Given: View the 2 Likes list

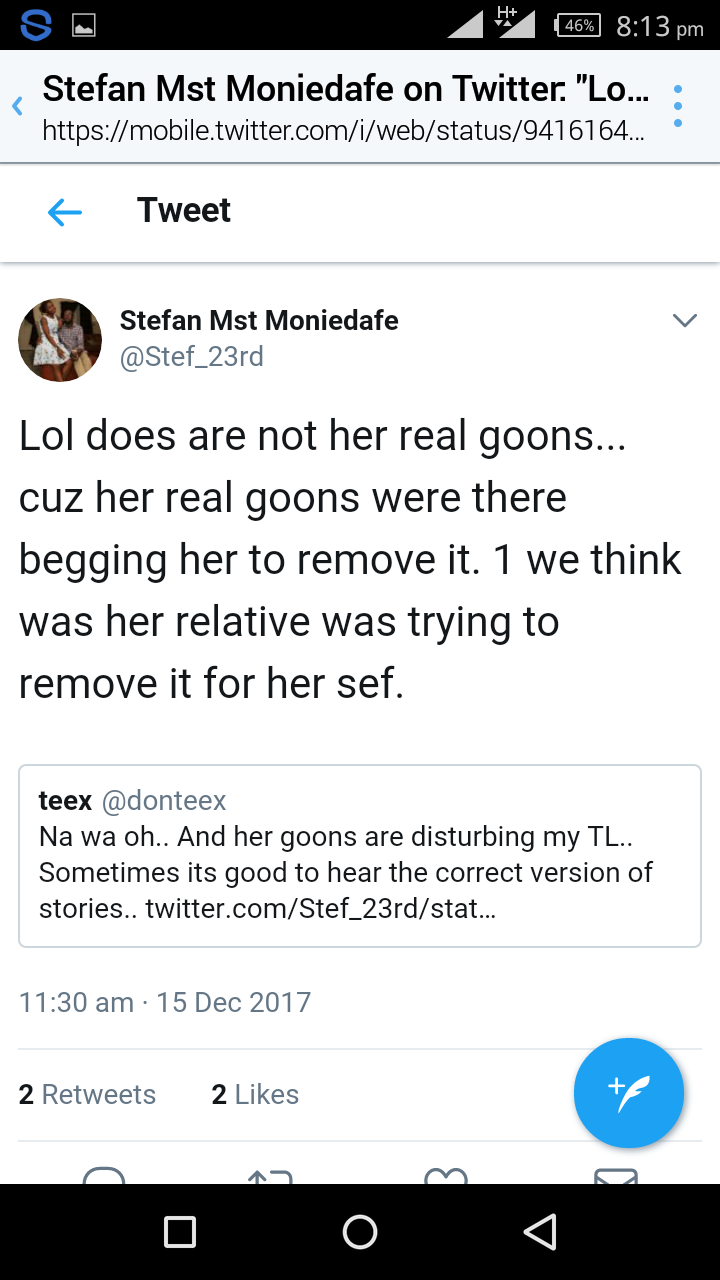Looking at the screenshot, I should 255,1095.
